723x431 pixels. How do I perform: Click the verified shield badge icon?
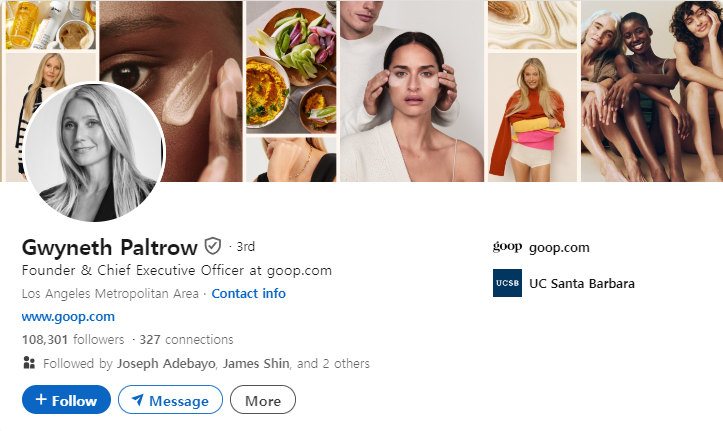(x=213, y=246)
